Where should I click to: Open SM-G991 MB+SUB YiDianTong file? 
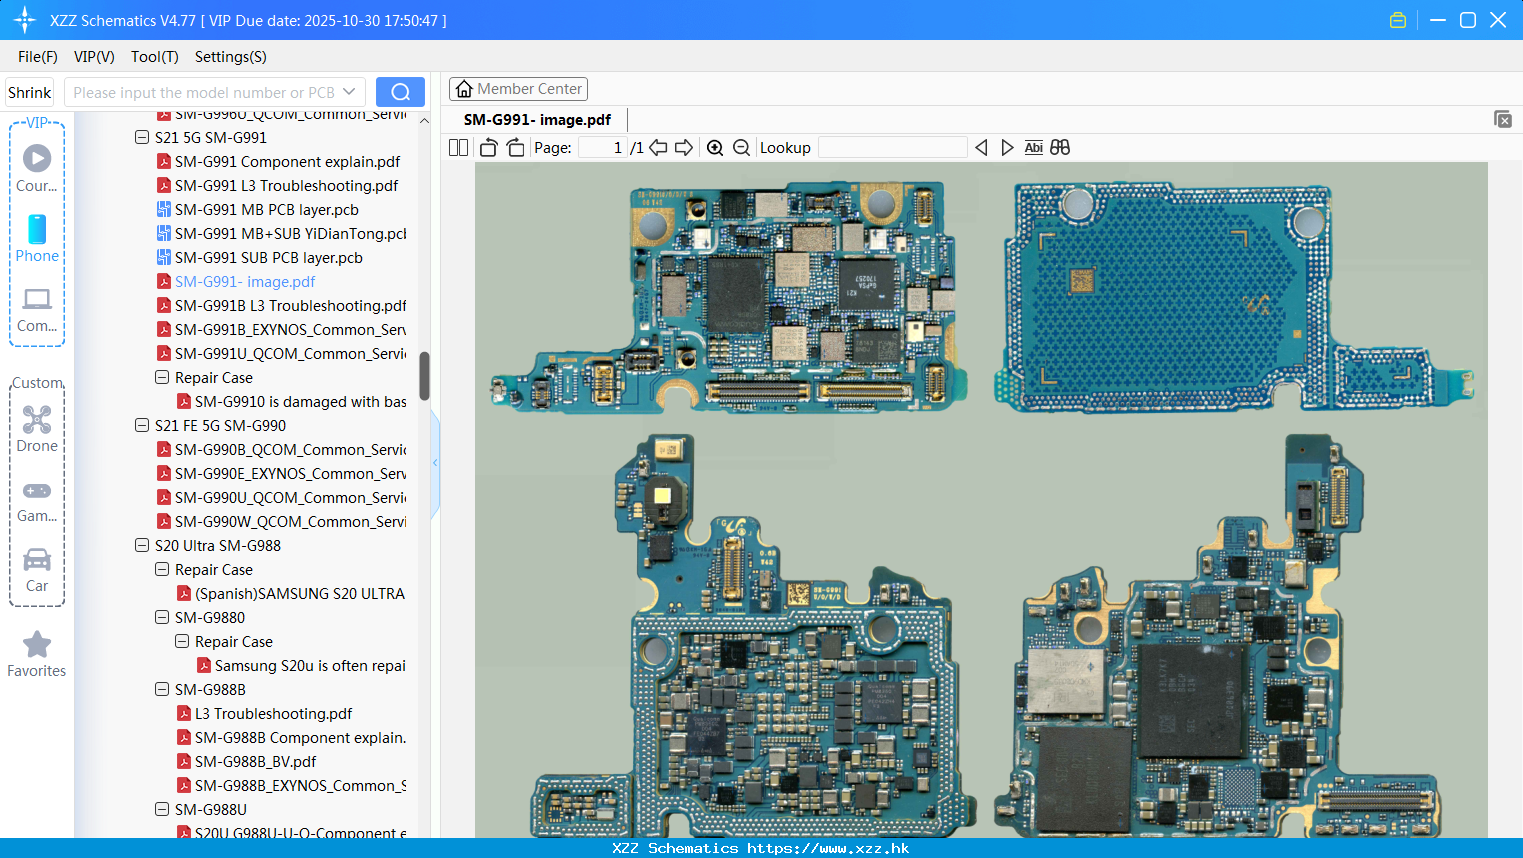pos(281,234)
